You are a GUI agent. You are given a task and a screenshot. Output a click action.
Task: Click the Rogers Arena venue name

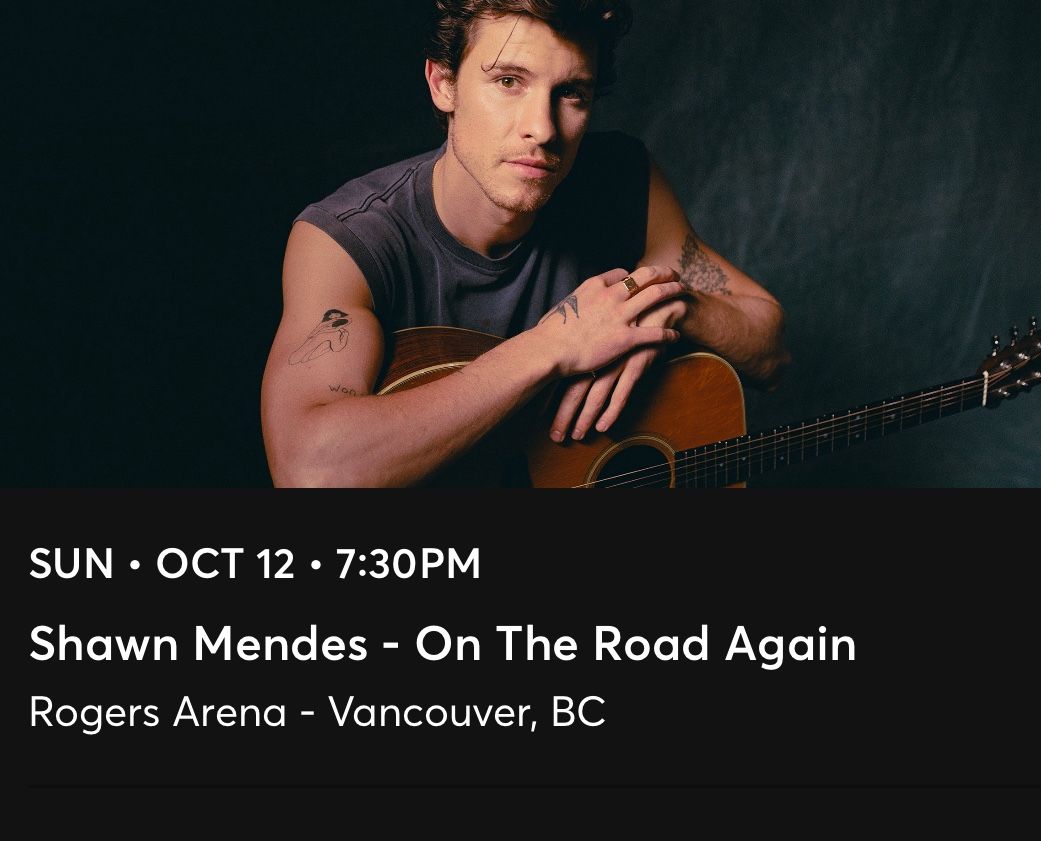pyautogui.click(x=158, y=713)
